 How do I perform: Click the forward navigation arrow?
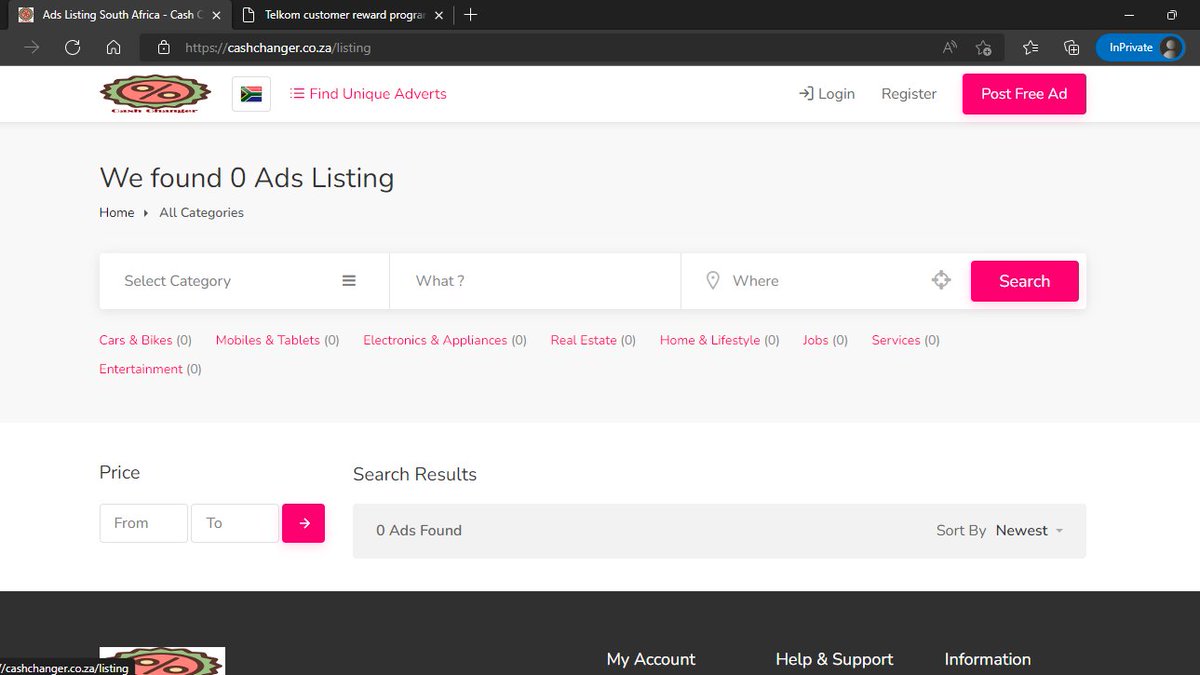point(32,47)
